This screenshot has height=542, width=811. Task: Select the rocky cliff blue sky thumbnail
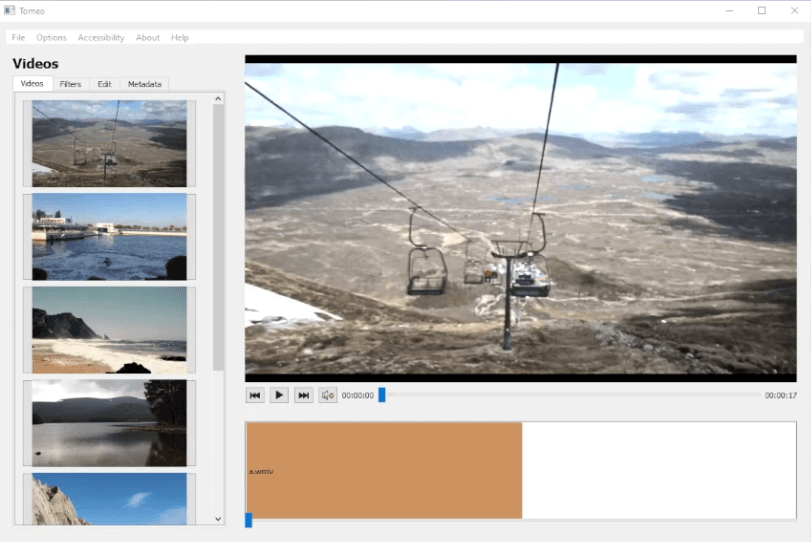(x=109, y=499)
